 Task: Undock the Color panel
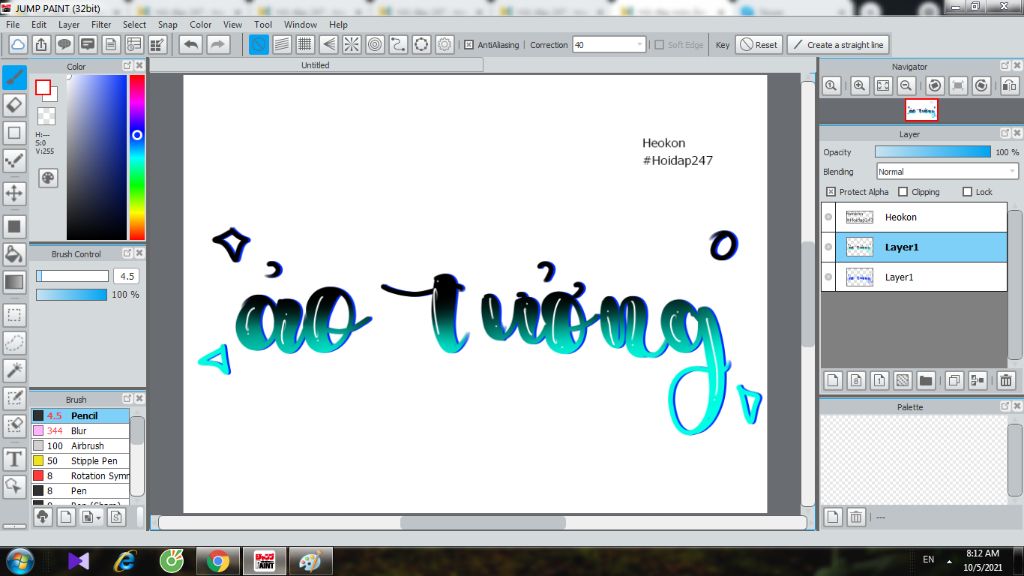pyautogui.click(x=127, y=65)
